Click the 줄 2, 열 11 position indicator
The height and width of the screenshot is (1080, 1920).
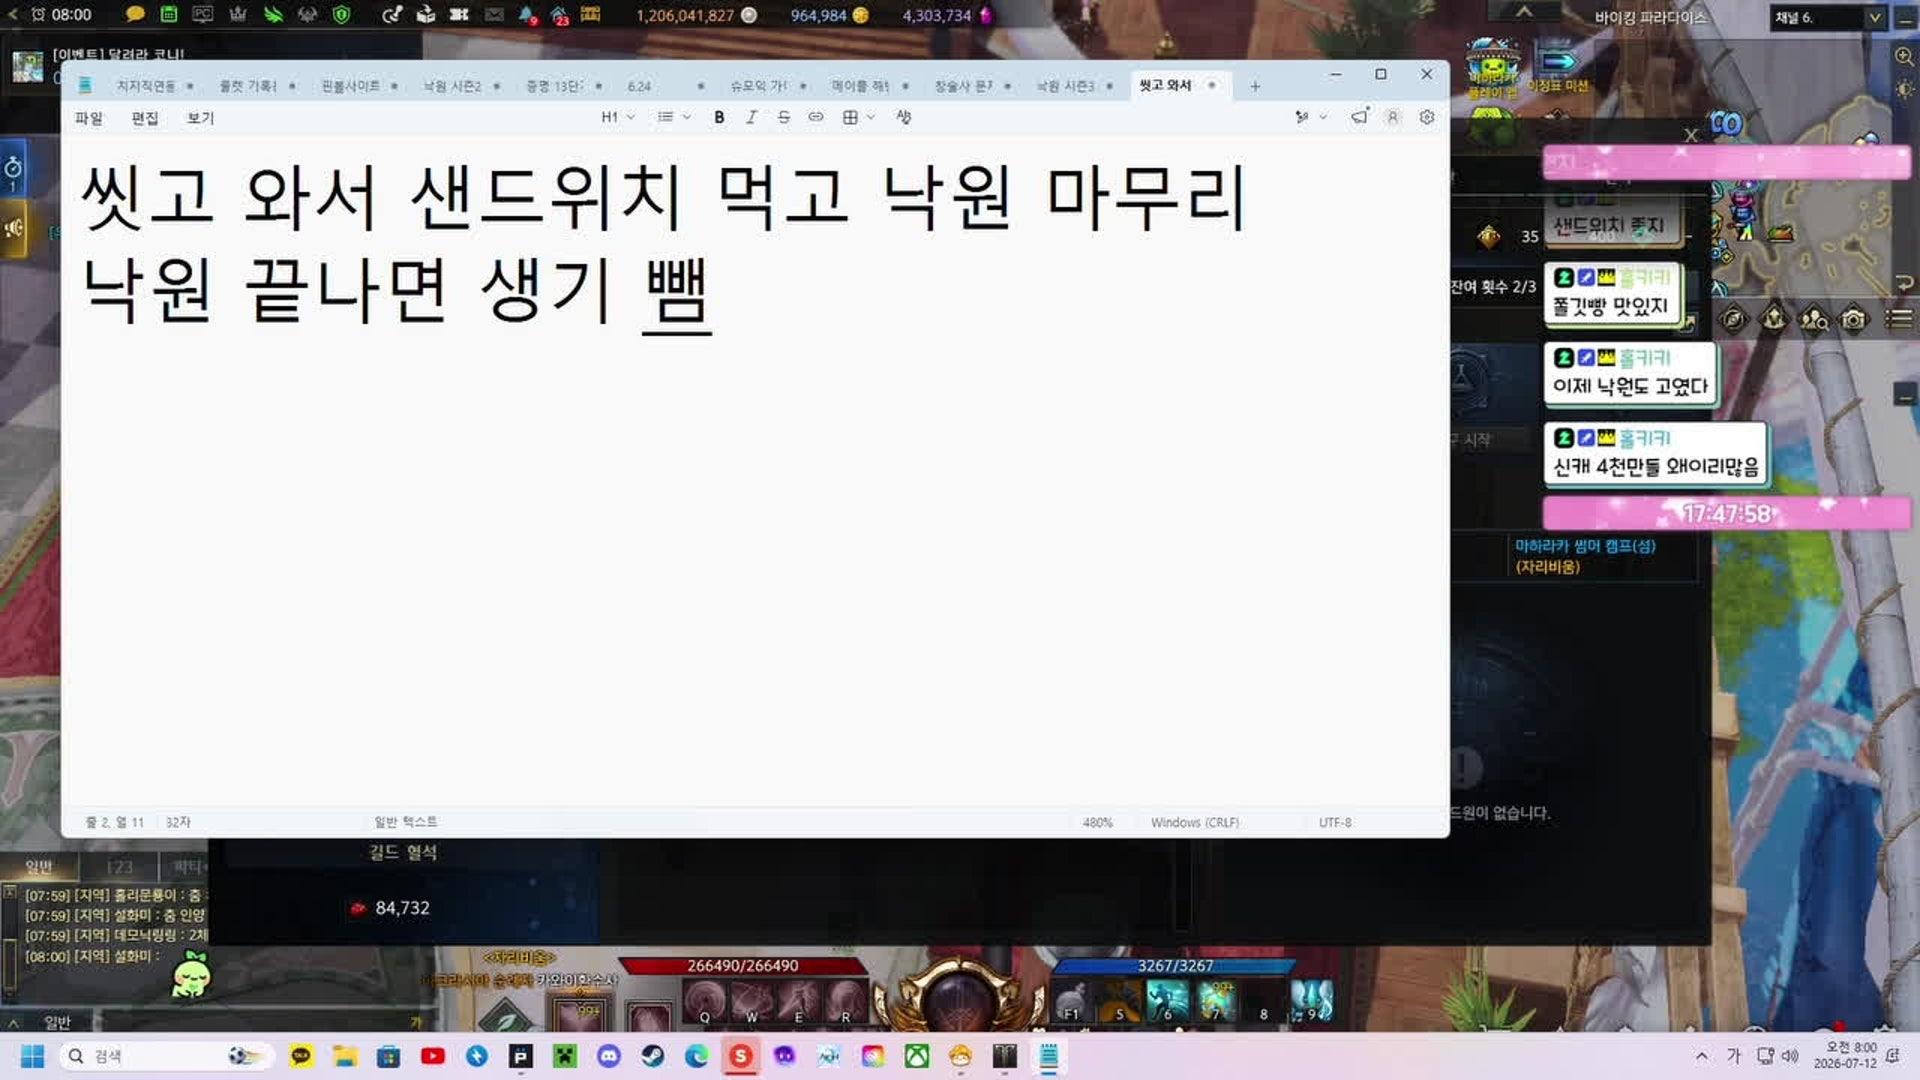pos(115,822)
